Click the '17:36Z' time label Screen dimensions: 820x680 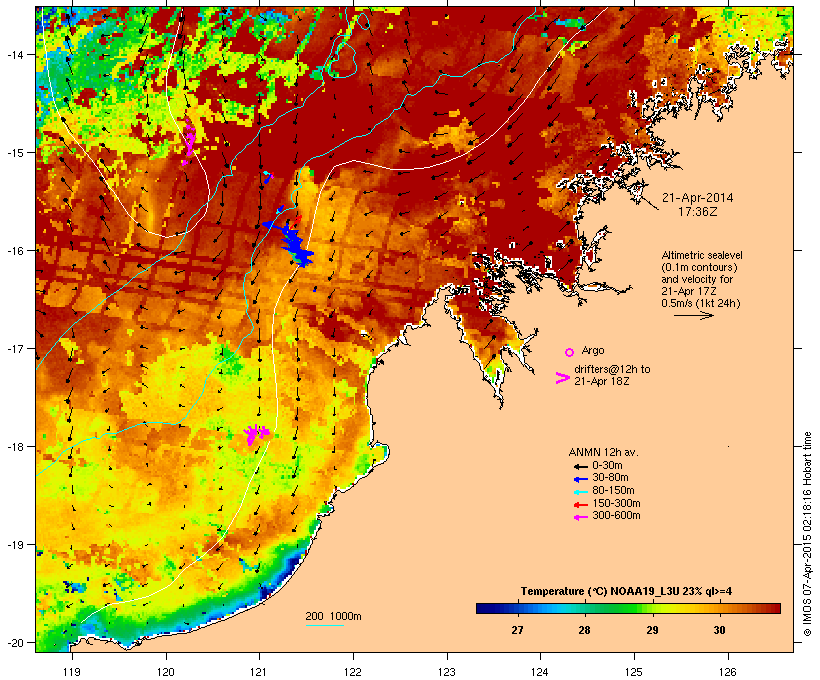point(698,212)
